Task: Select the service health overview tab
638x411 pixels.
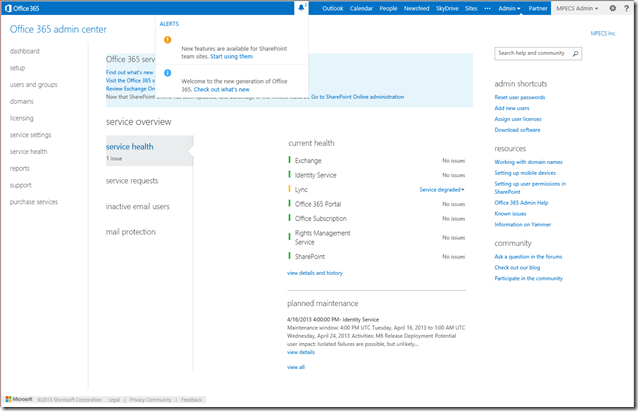Action: [149, 151]
